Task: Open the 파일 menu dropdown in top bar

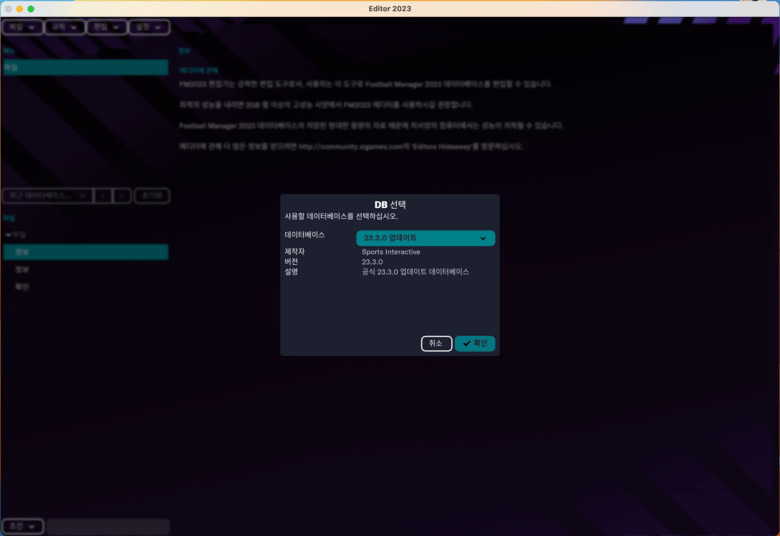Action: pyautogui.click(x=22, y=27)
